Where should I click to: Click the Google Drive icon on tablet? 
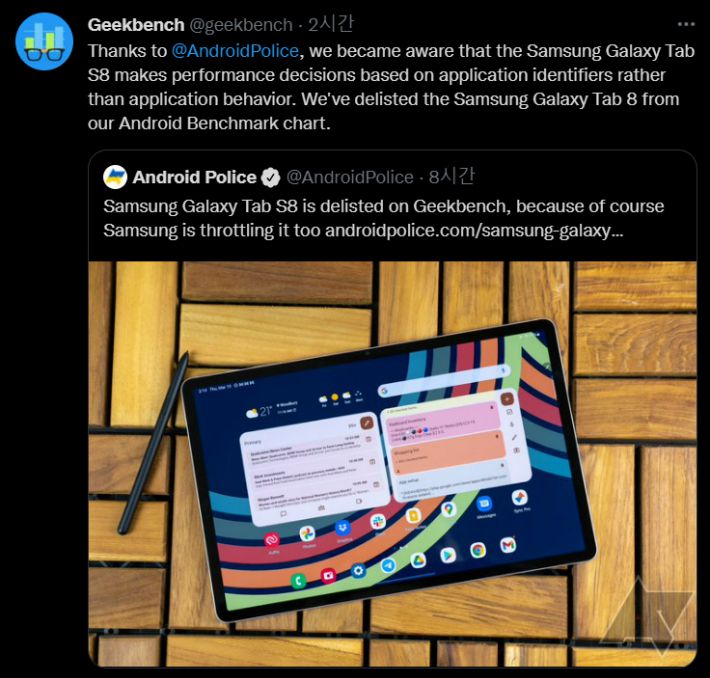[x=417, y=560]
